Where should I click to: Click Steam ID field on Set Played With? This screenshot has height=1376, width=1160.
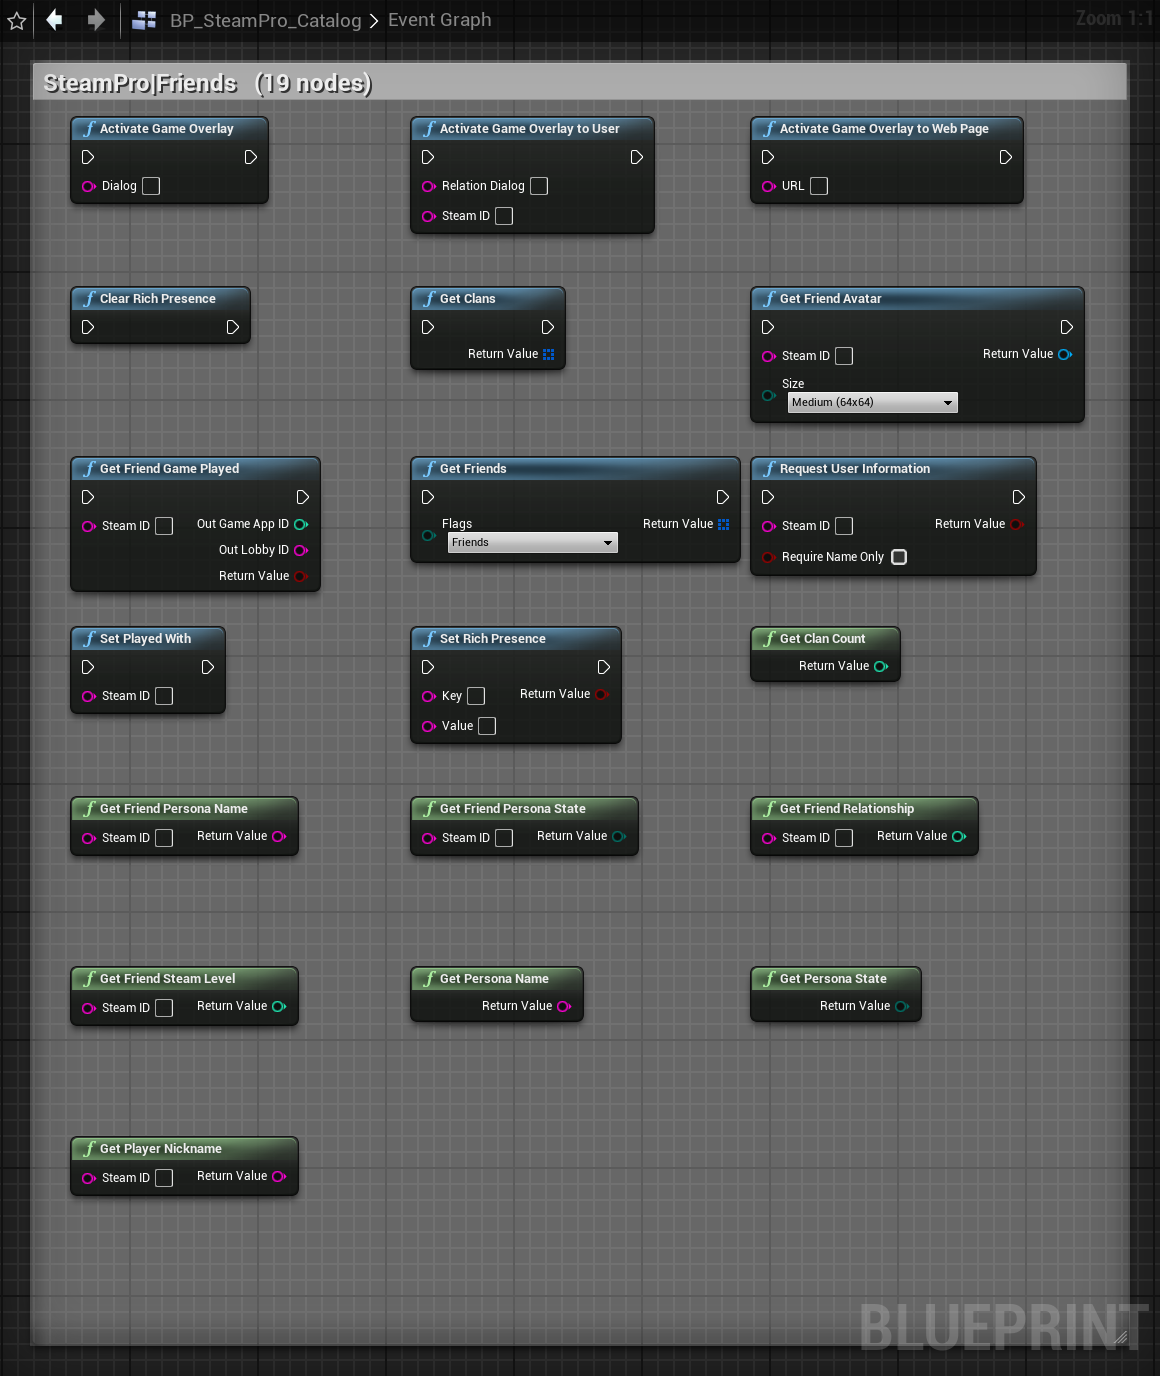pos(164,696)
